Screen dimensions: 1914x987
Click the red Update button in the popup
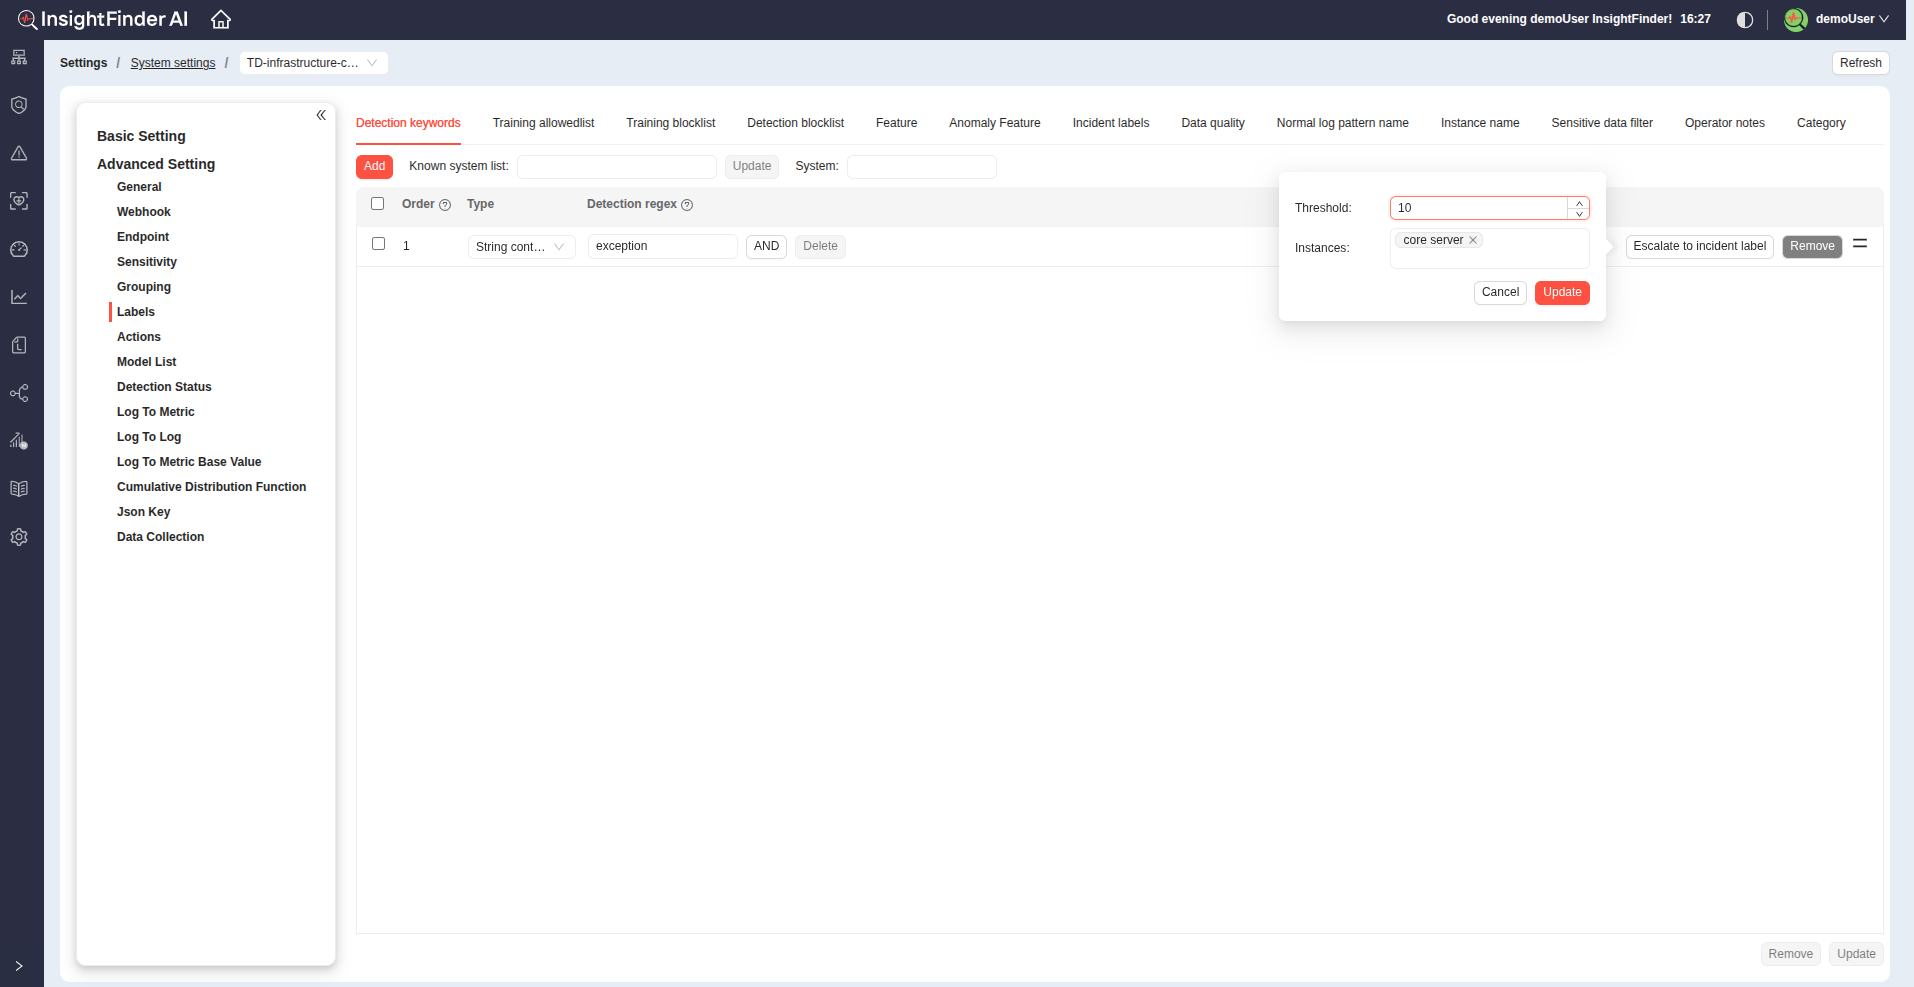tap(1561, 292)
